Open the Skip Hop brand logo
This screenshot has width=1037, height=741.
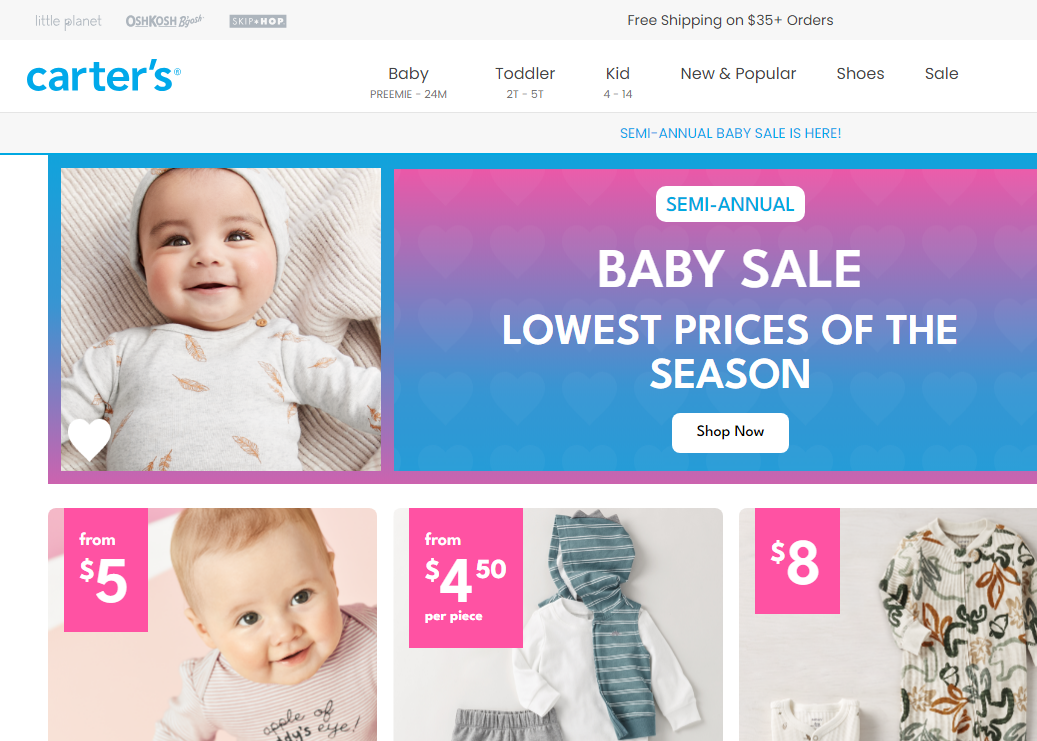coord(258,21)
